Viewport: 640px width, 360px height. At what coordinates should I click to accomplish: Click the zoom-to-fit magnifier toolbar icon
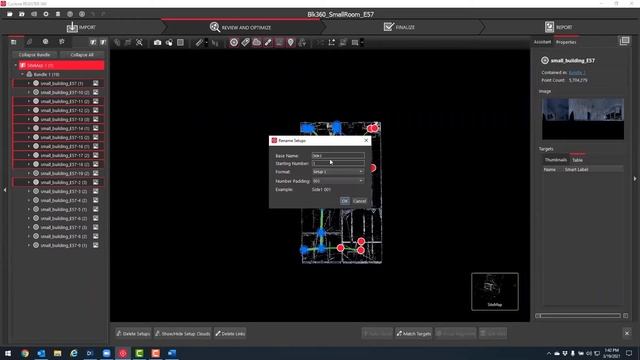139,42
